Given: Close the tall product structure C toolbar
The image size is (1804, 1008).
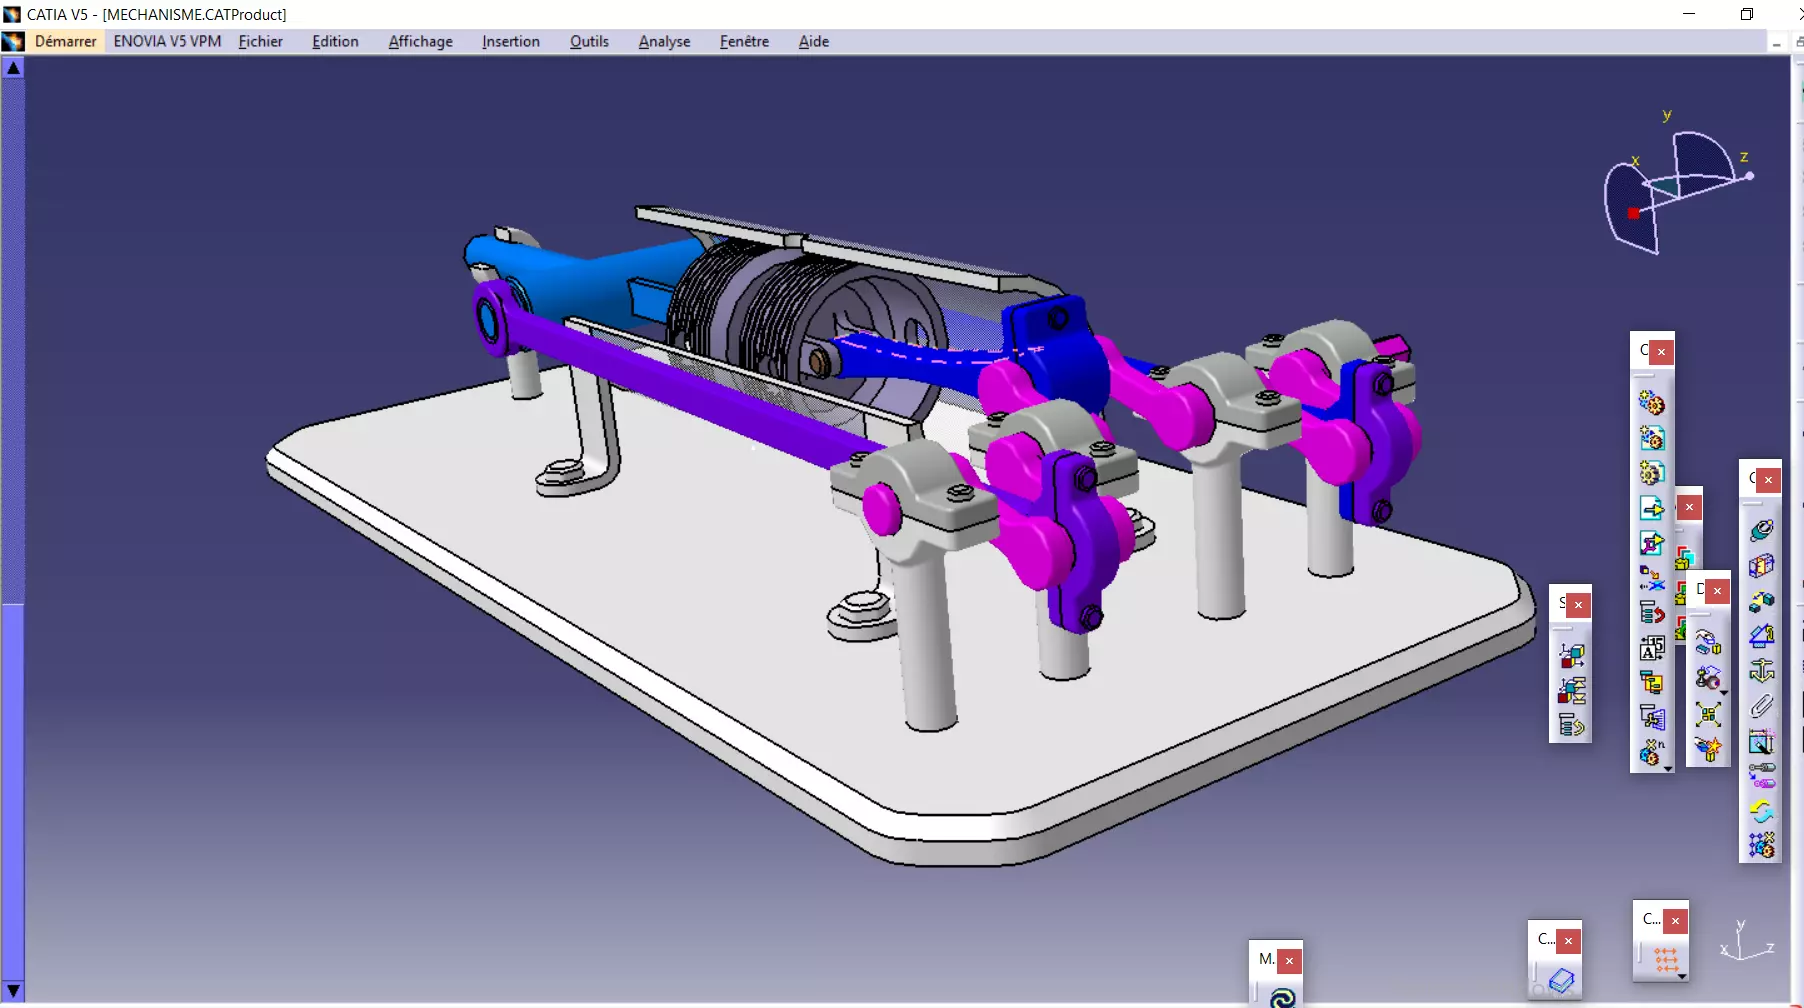Looking at the screenshot, I should [1661, 352].
